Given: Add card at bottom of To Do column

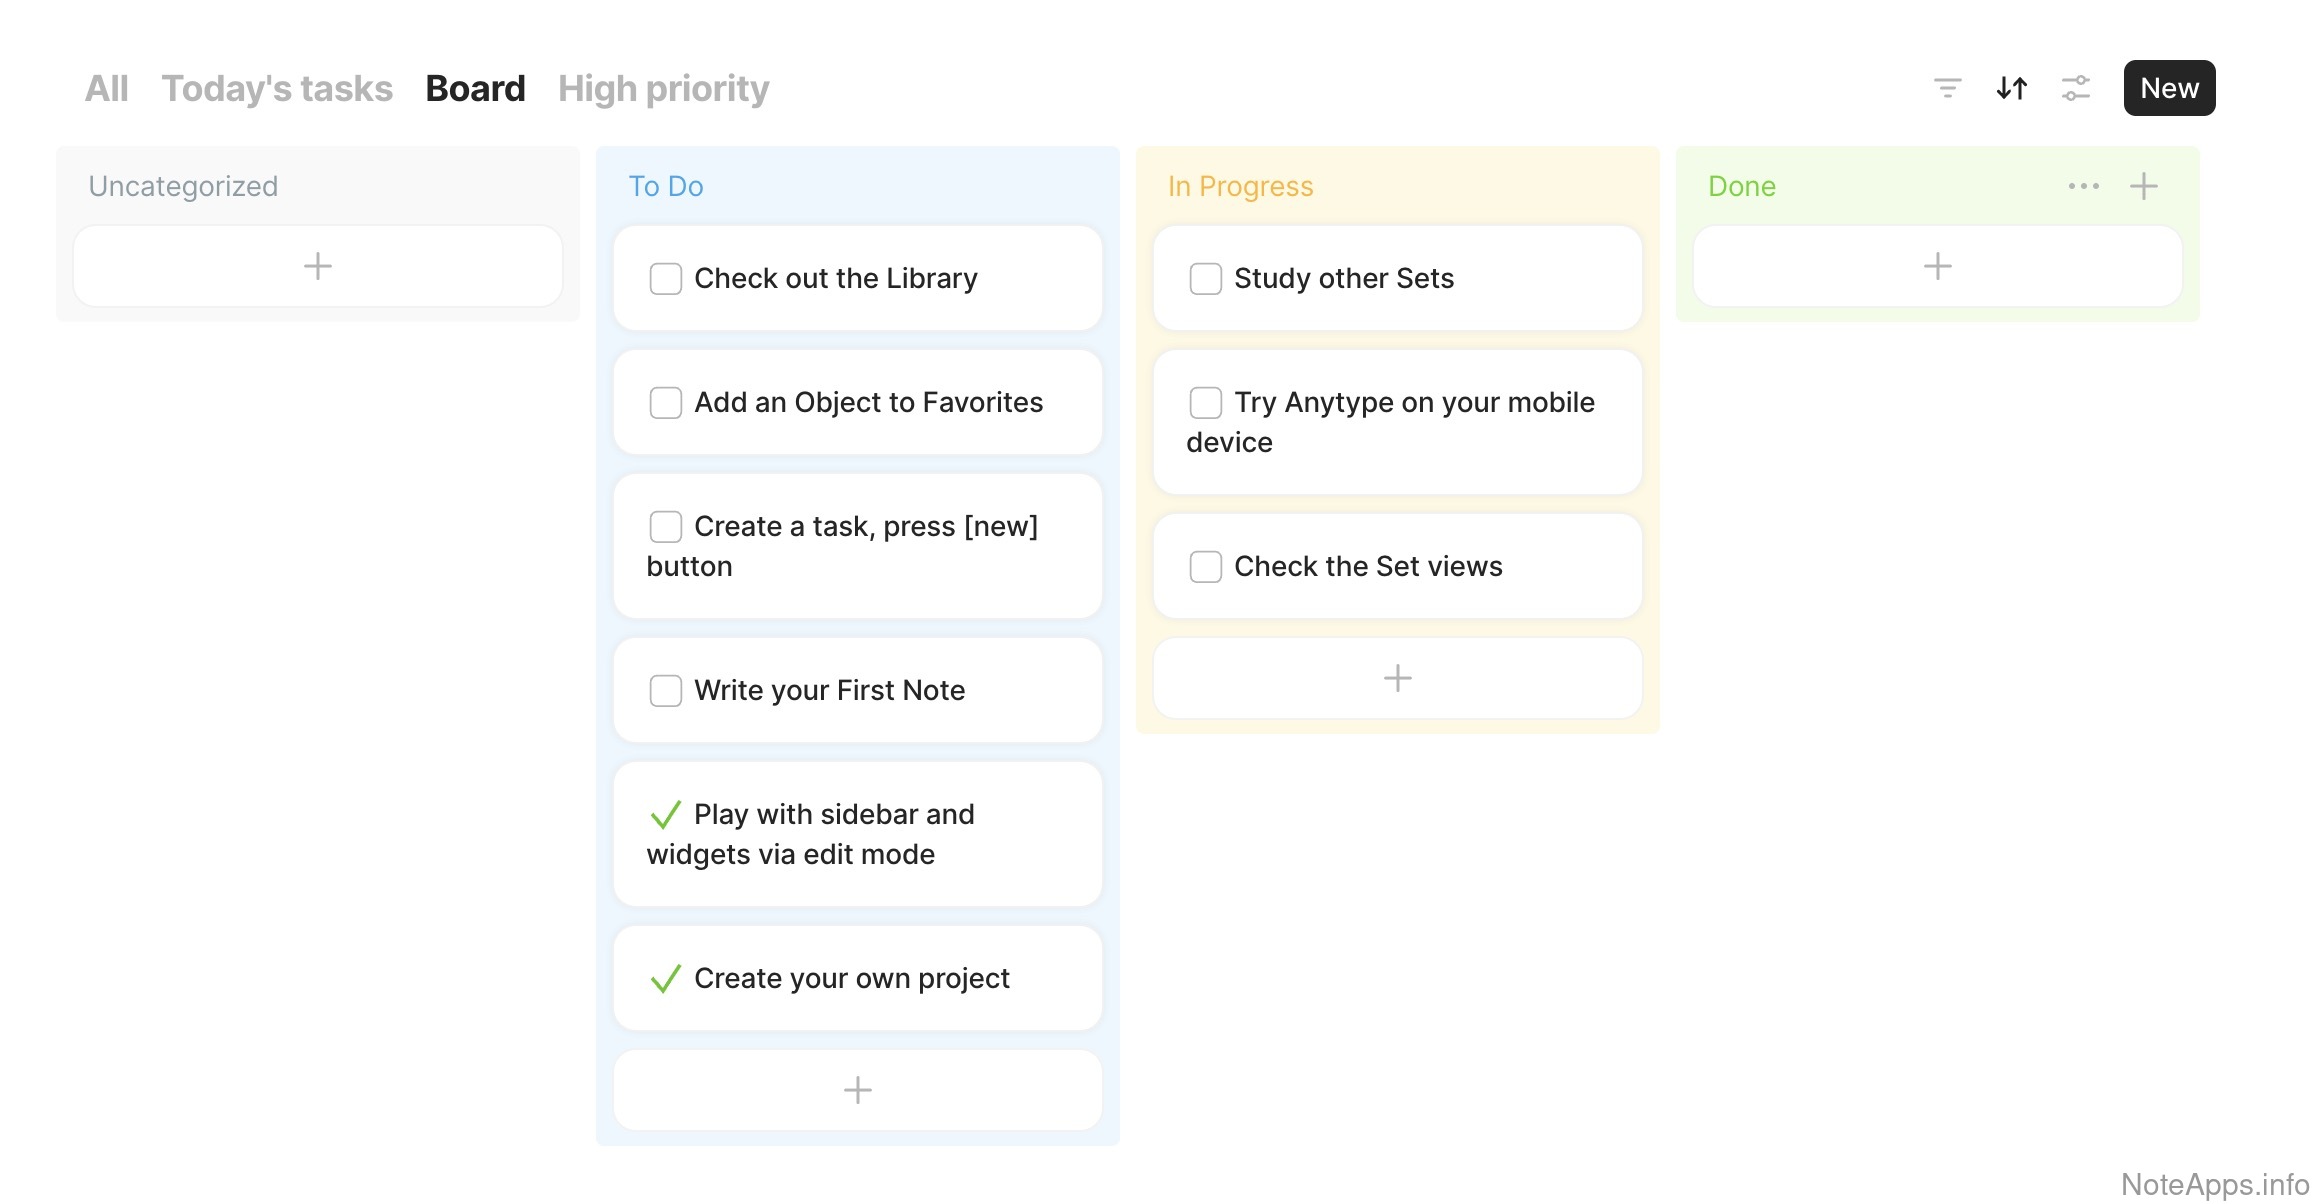Looking at the screenshot, I should coord(857,1090).
